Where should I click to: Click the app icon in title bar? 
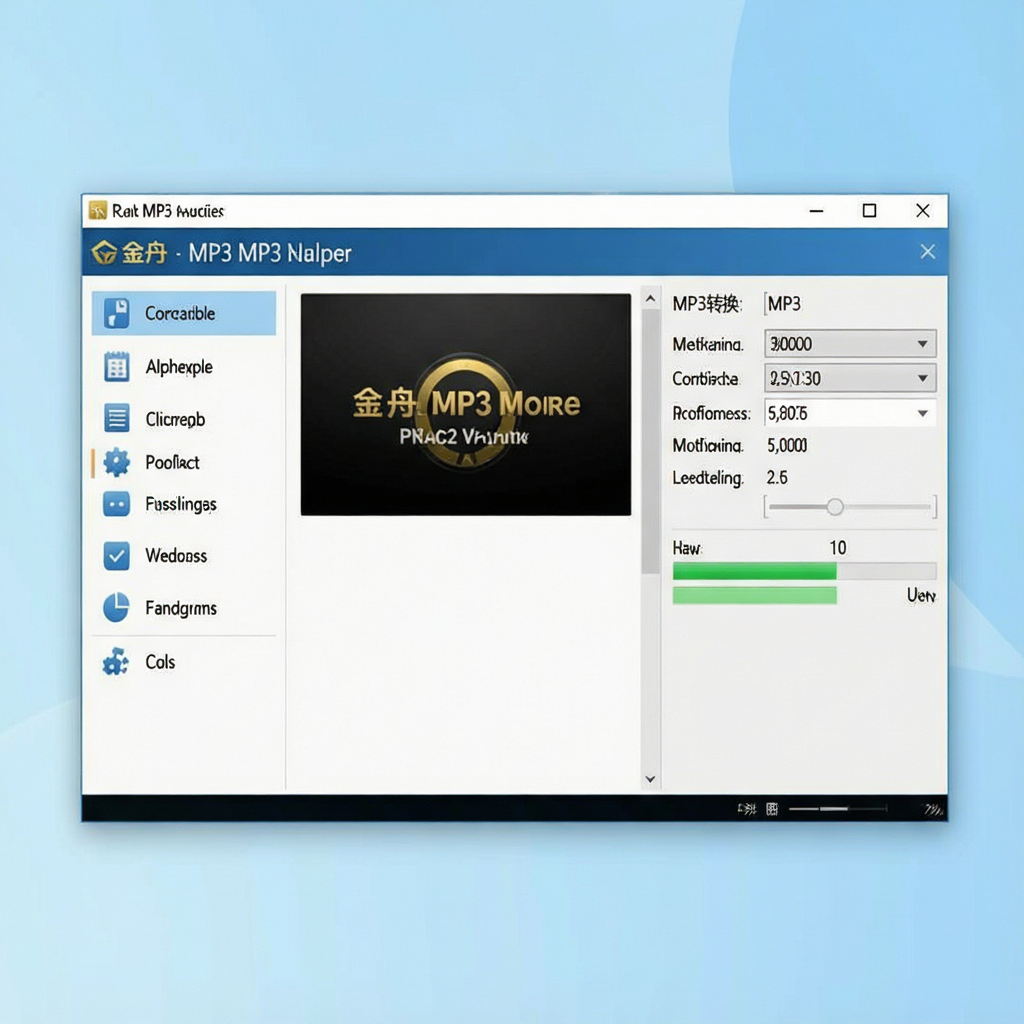(97, 210)
